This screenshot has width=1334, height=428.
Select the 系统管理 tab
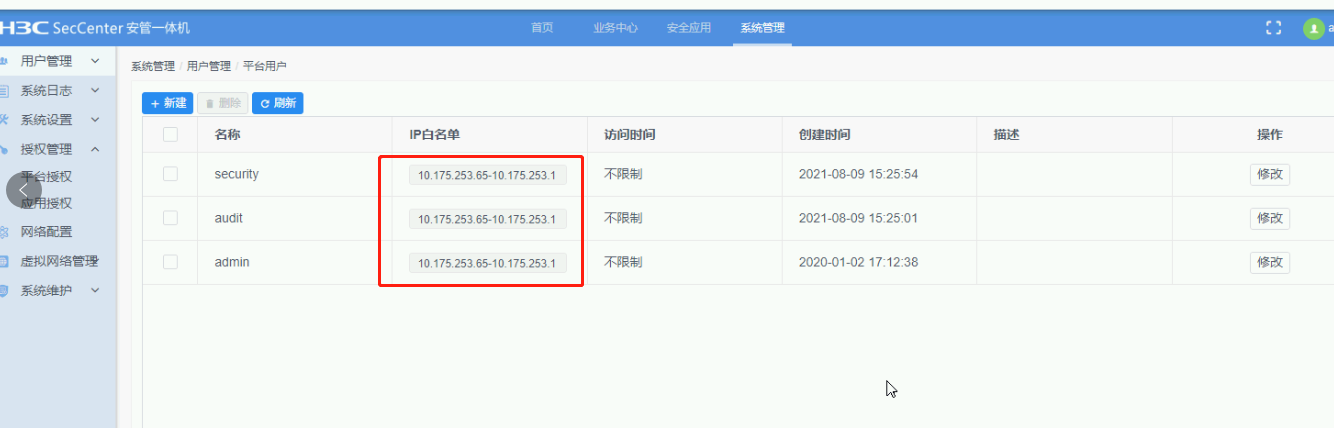(762, 28)
